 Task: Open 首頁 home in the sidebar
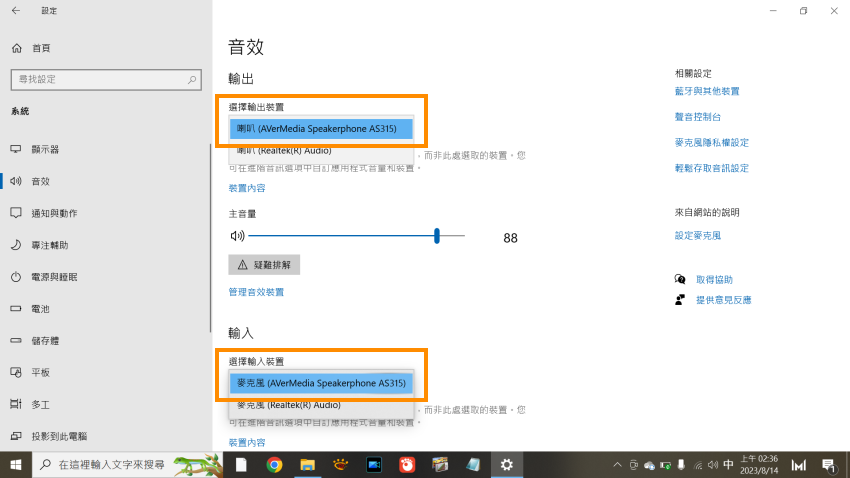(x=31, y=48)
